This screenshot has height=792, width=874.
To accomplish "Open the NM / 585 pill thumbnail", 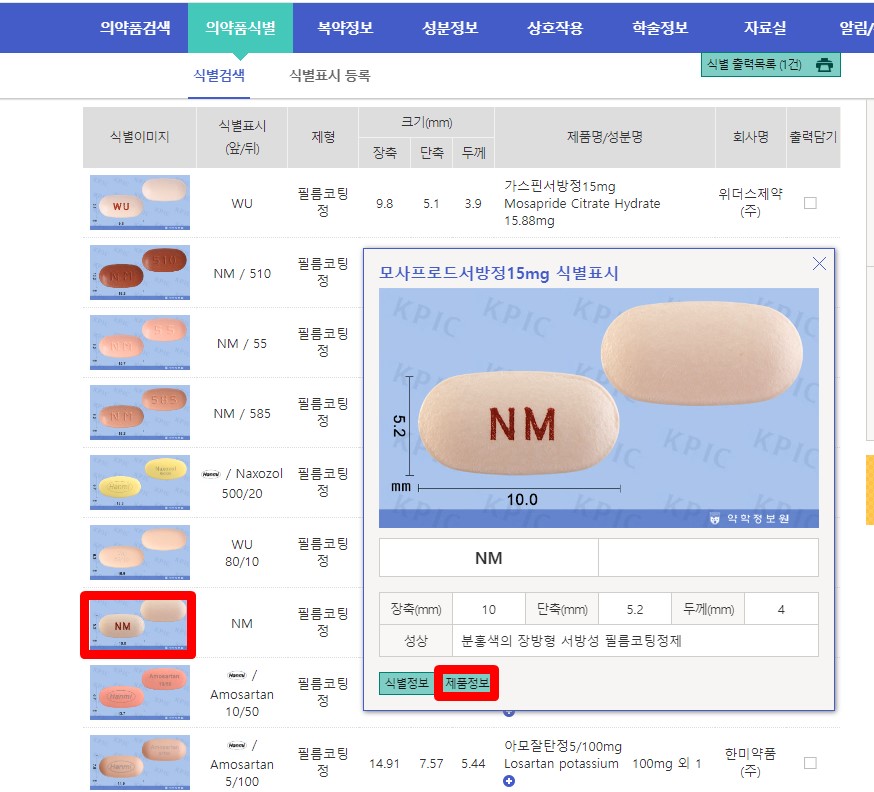I will pos(140,412).
